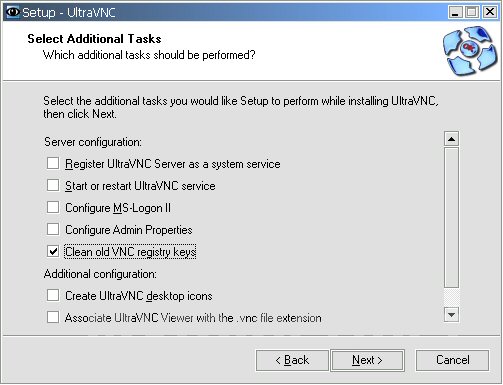The width and height of the screenshot is (503, 385).
Task: Enable Register UltraVNC Server as a system service
Action: pos(53,163)
